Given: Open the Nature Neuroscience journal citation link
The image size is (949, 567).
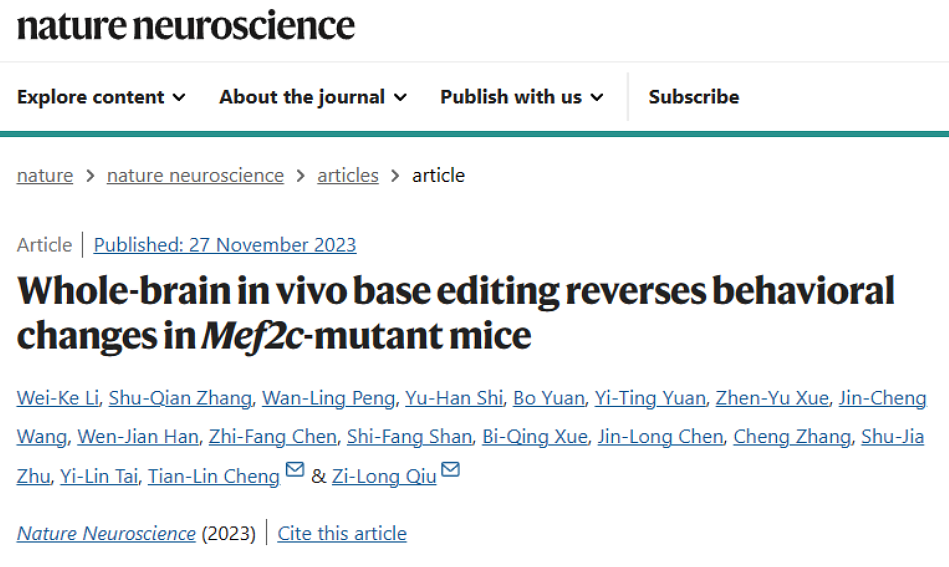Looking at the screenshot, I should click(106, 533).
